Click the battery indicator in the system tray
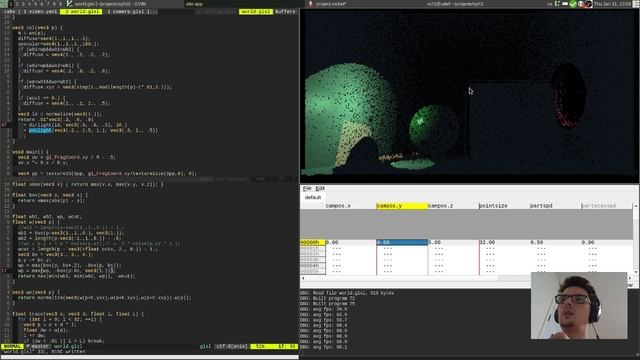Viewport: 640px width, 360px height. click(565, 4)
